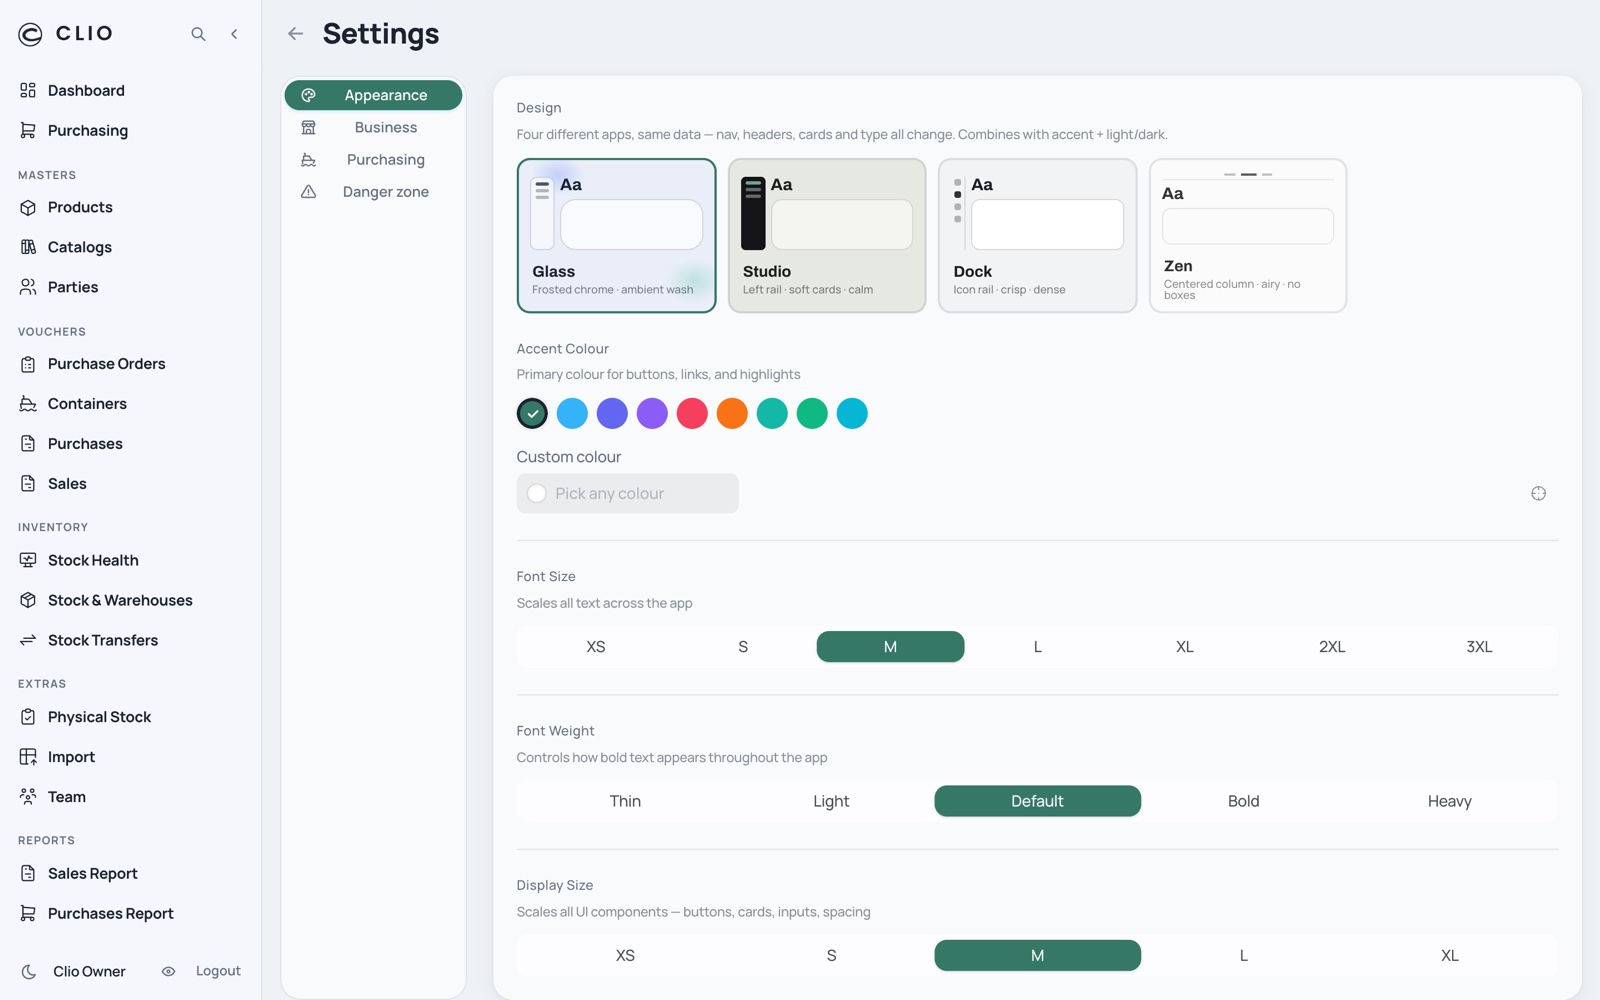1600x1000 pixels.
Task: Click the eye icon next to Logout
Action: pos(168,971)
